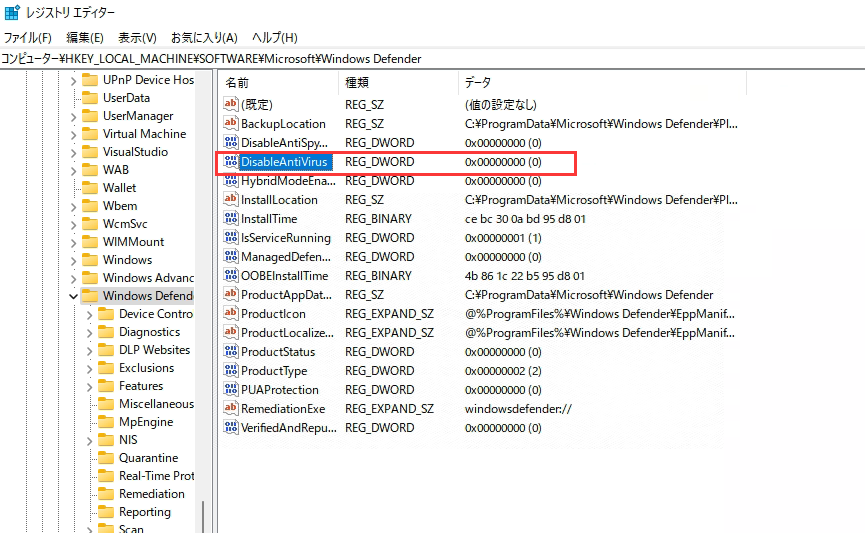The height and width of the screenshot is (533, 865).
Task: Select the Windows folder icon
Action: [x=89, y=259]
